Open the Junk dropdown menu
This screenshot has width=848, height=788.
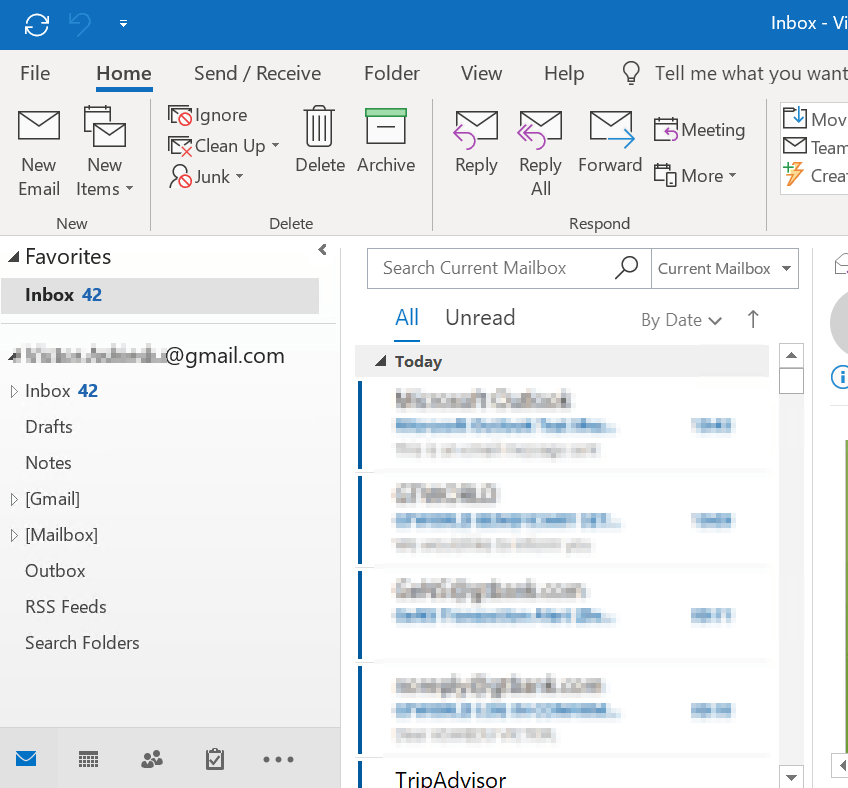tap(206, 177)
